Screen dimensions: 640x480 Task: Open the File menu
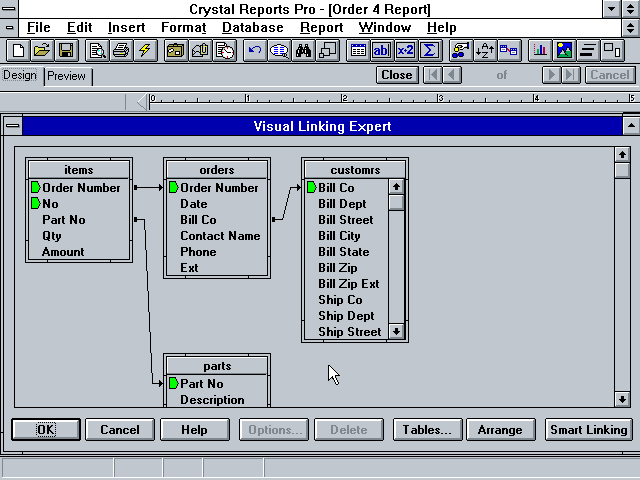38,27
